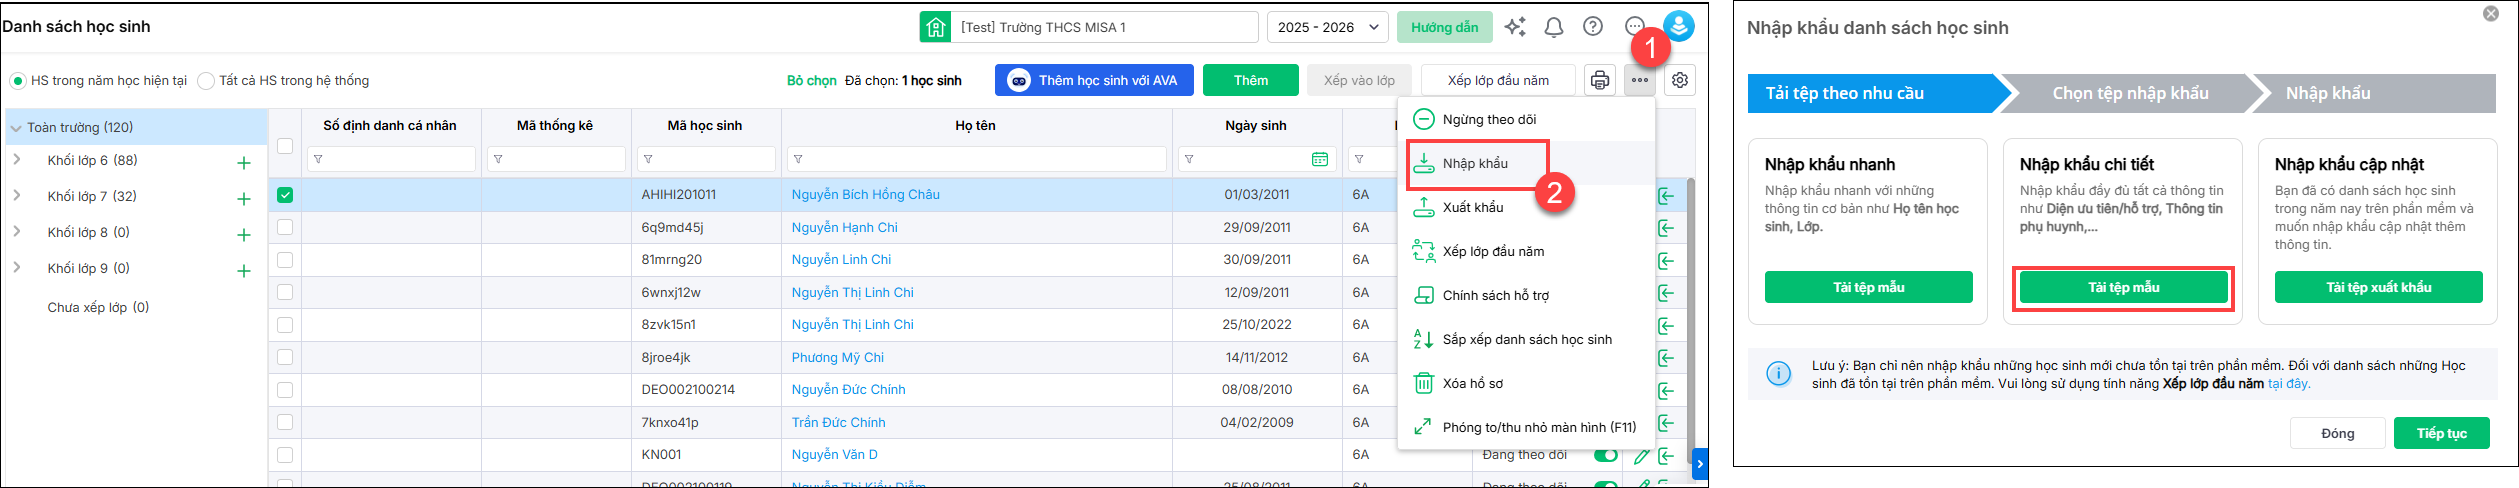Image resolution: width=2519 pixels, height=488 pixels.
Task: Expand the Khối lớp 7 tree node
Action: [17, 196]
